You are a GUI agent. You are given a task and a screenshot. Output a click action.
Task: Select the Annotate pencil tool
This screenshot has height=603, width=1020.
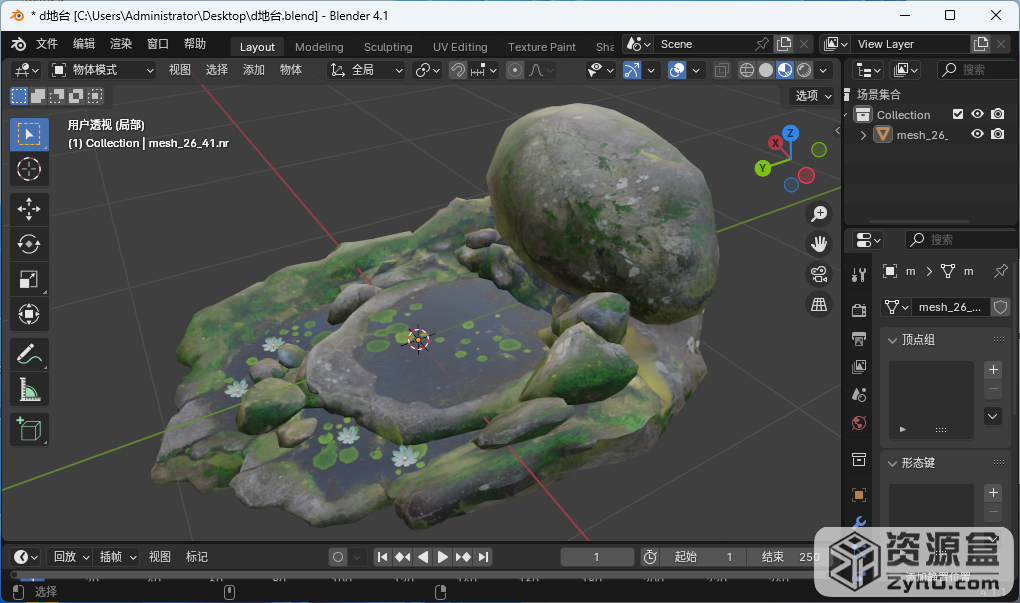click(29, 354)
